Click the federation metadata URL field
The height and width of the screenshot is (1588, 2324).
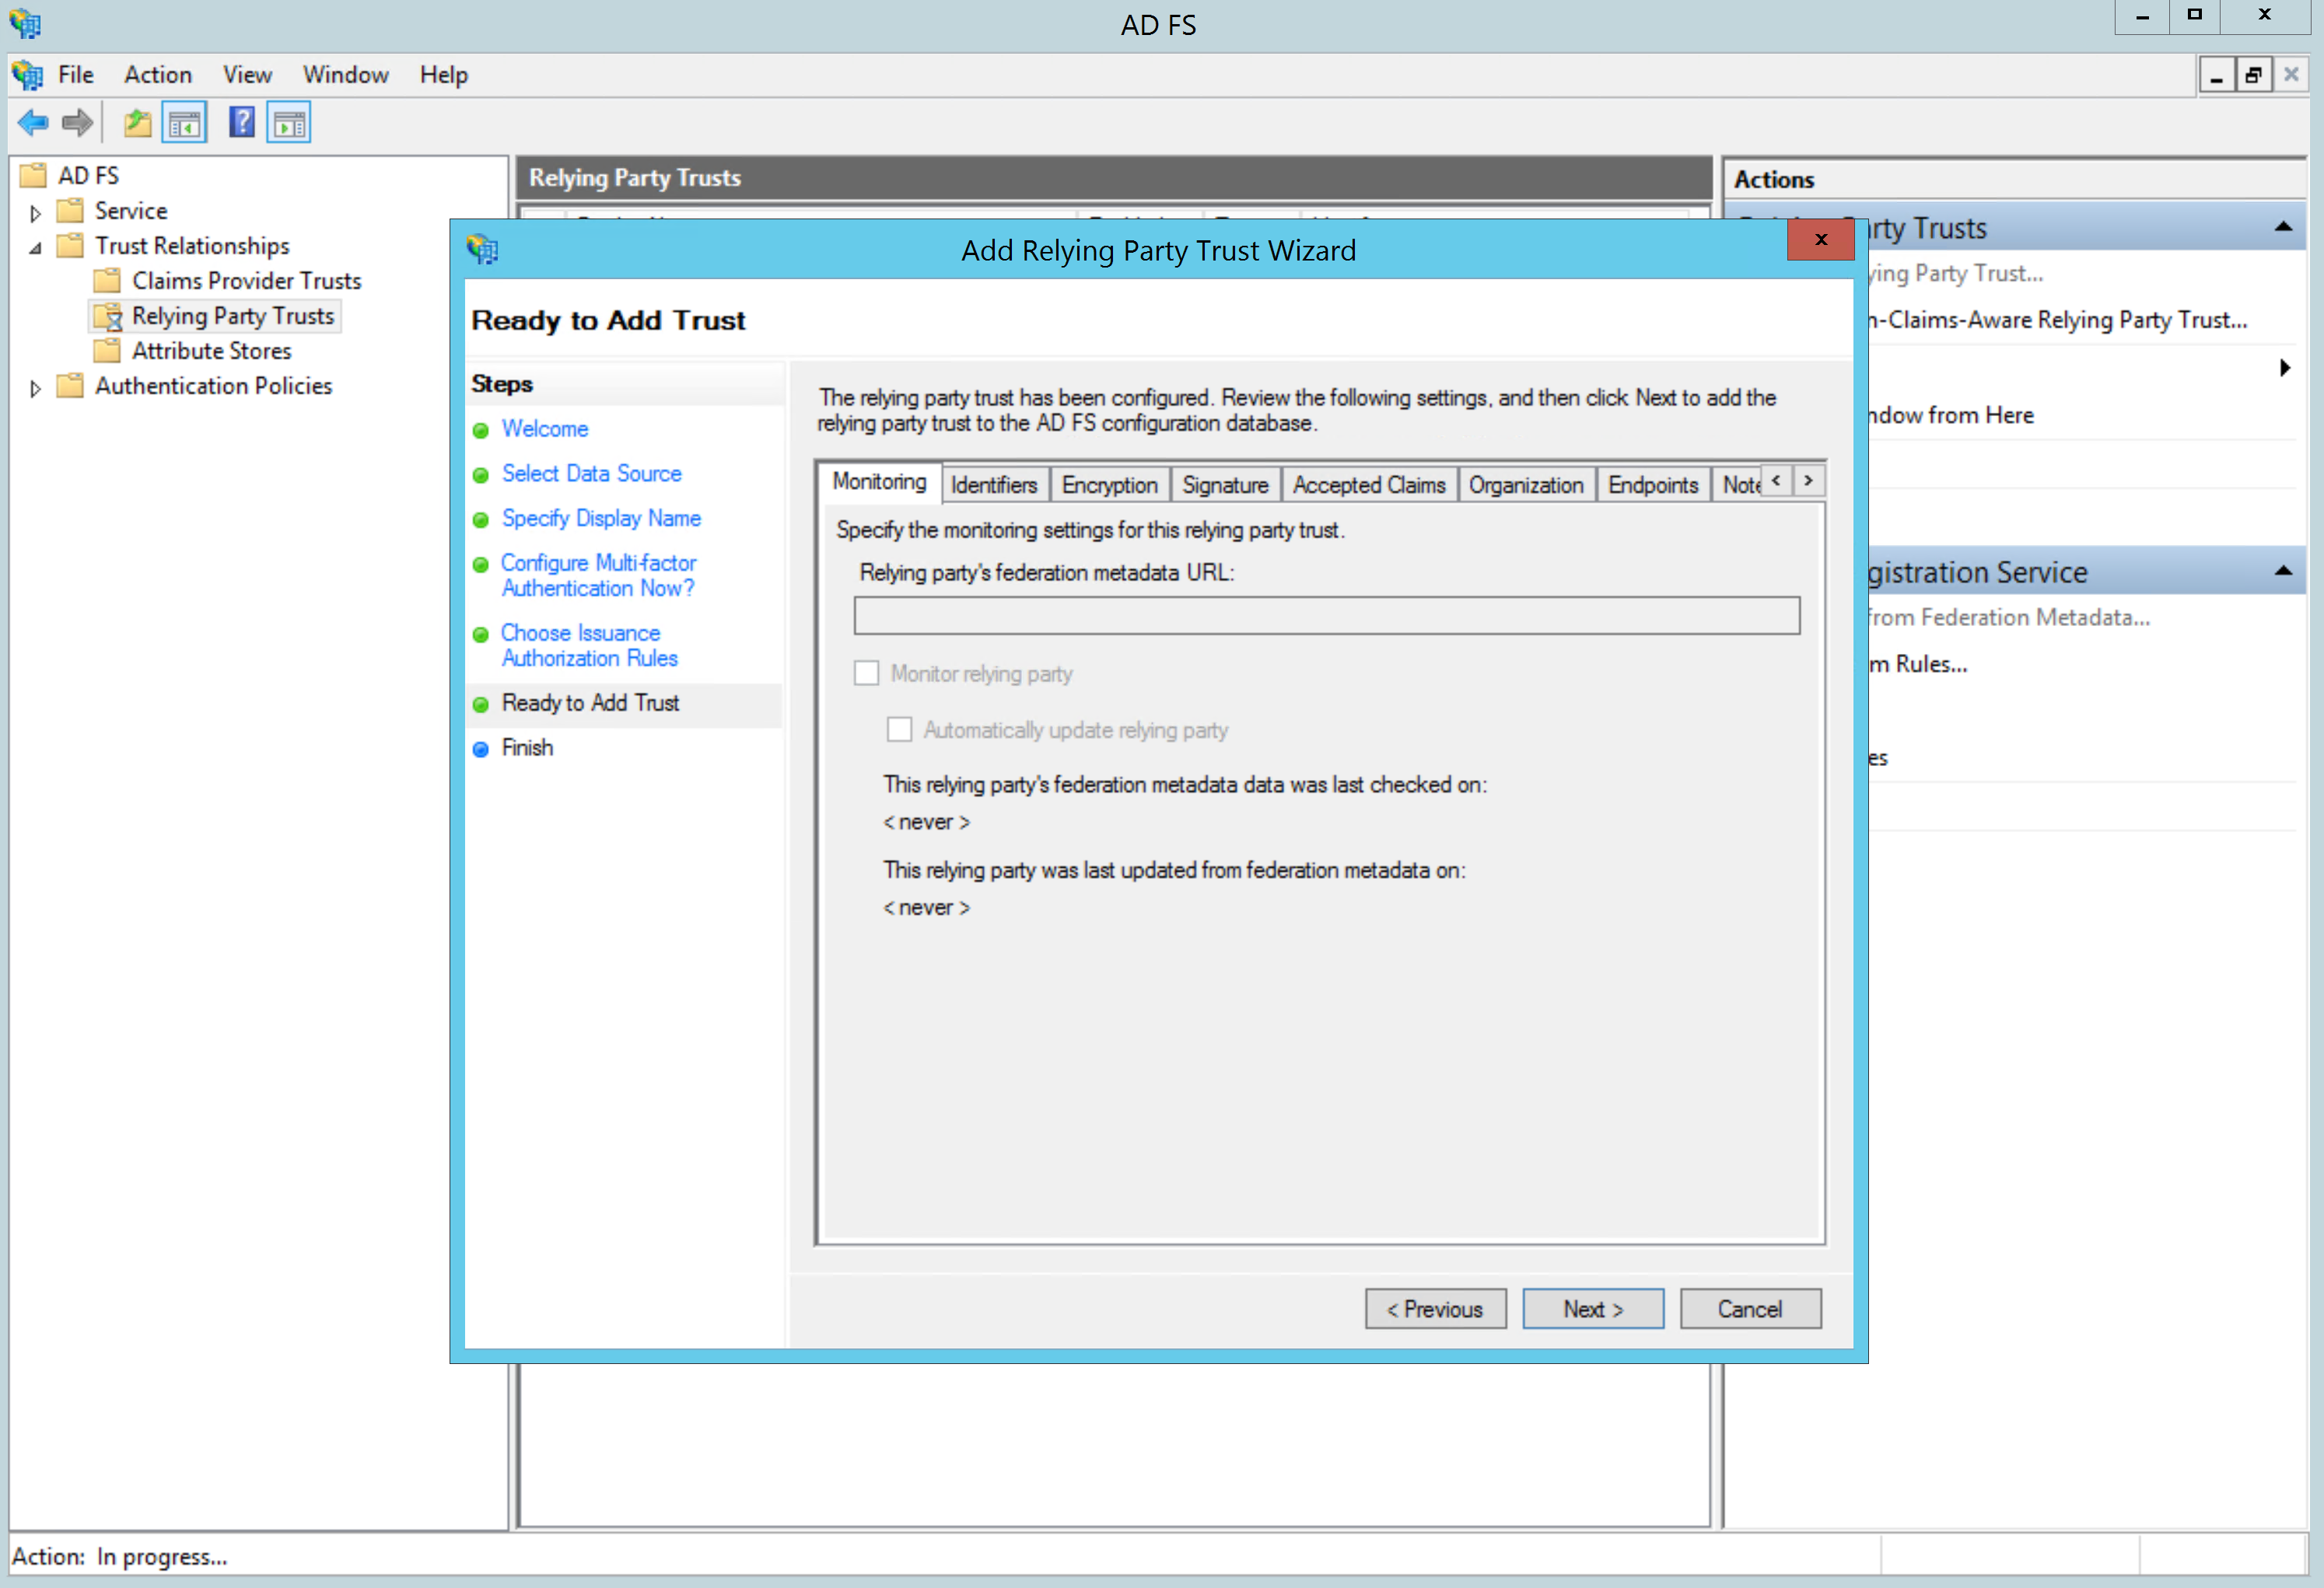click(1327, 615)
